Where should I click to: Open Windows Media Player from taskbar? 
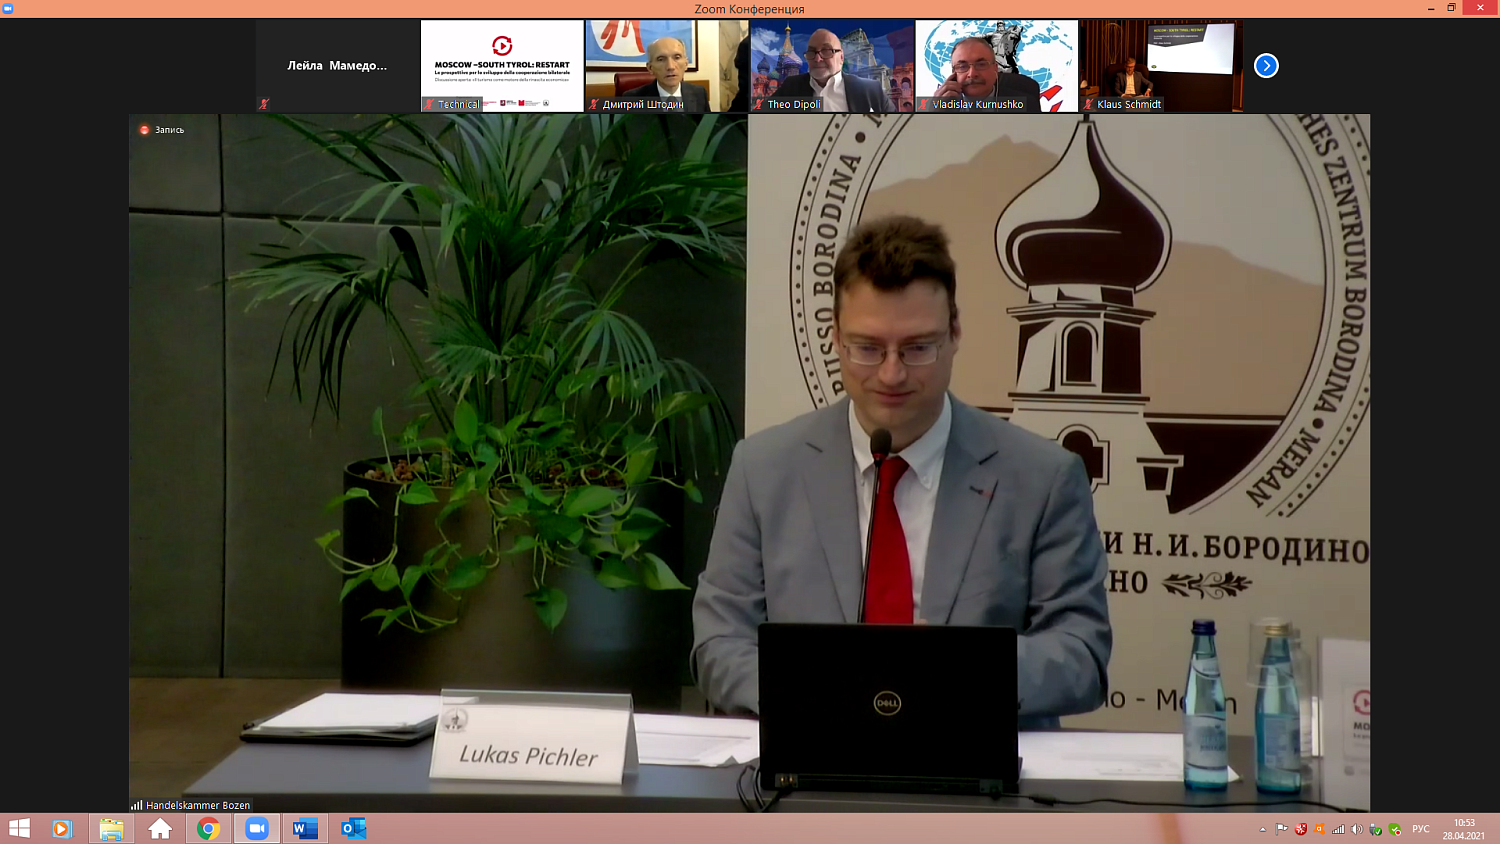coord(62,828)
